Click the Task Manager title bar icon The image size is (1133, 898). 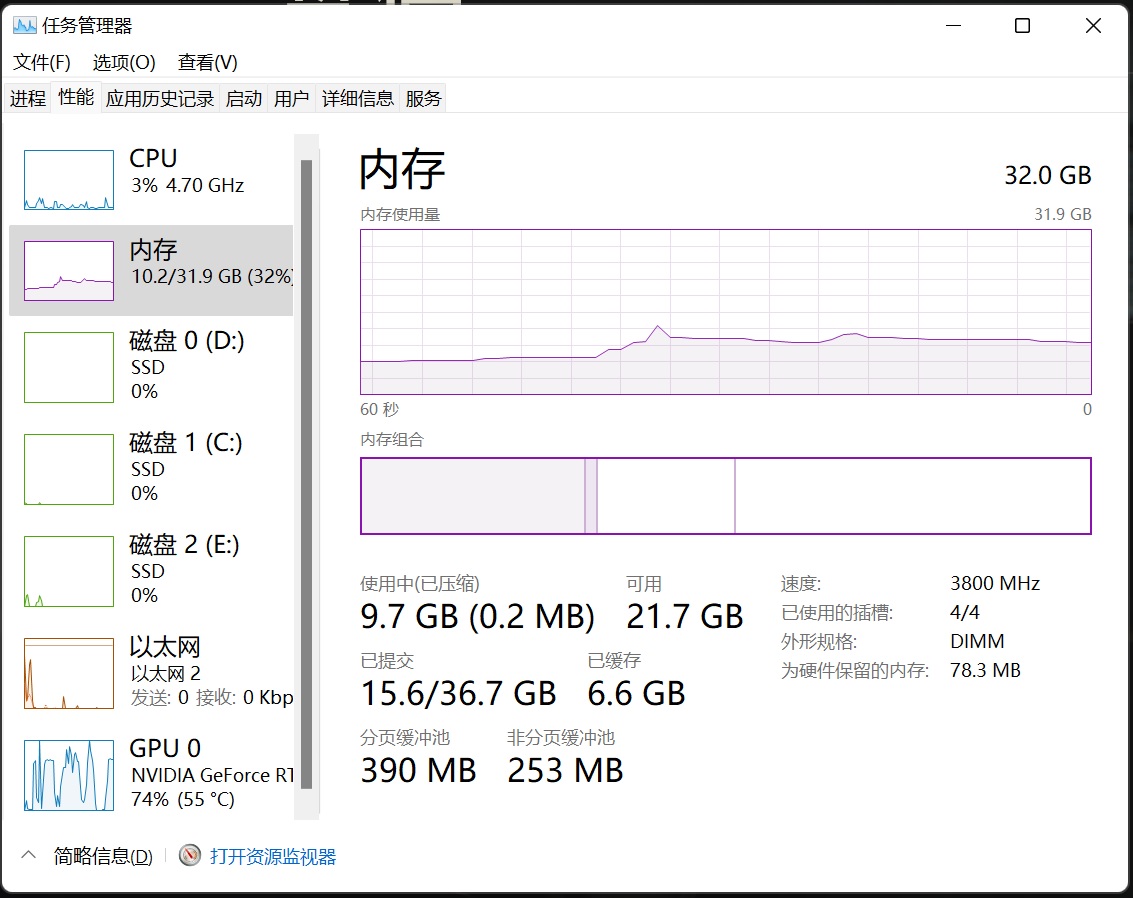pos(24,26)
